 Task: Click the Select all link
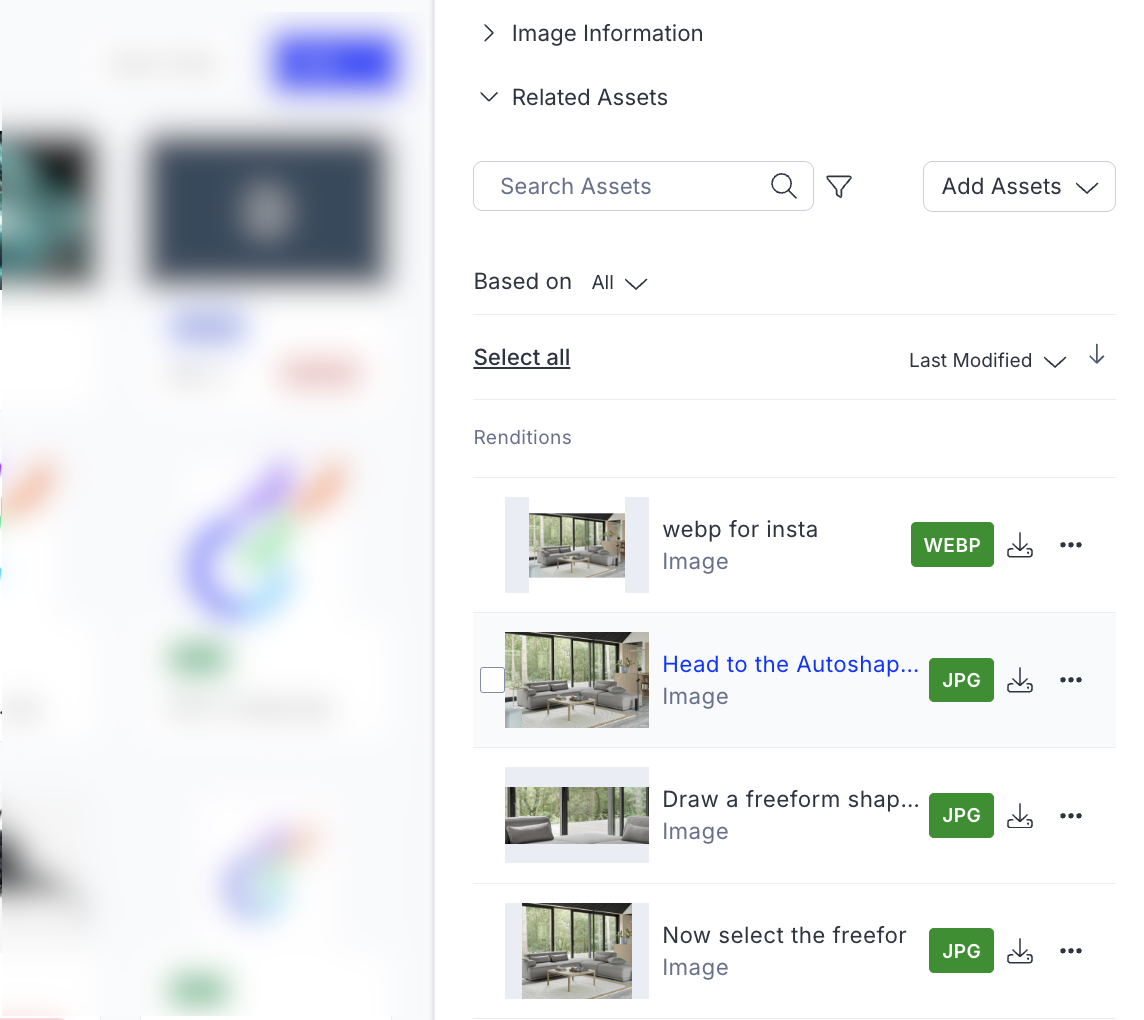pyautogui.click(x=522, y=358)
